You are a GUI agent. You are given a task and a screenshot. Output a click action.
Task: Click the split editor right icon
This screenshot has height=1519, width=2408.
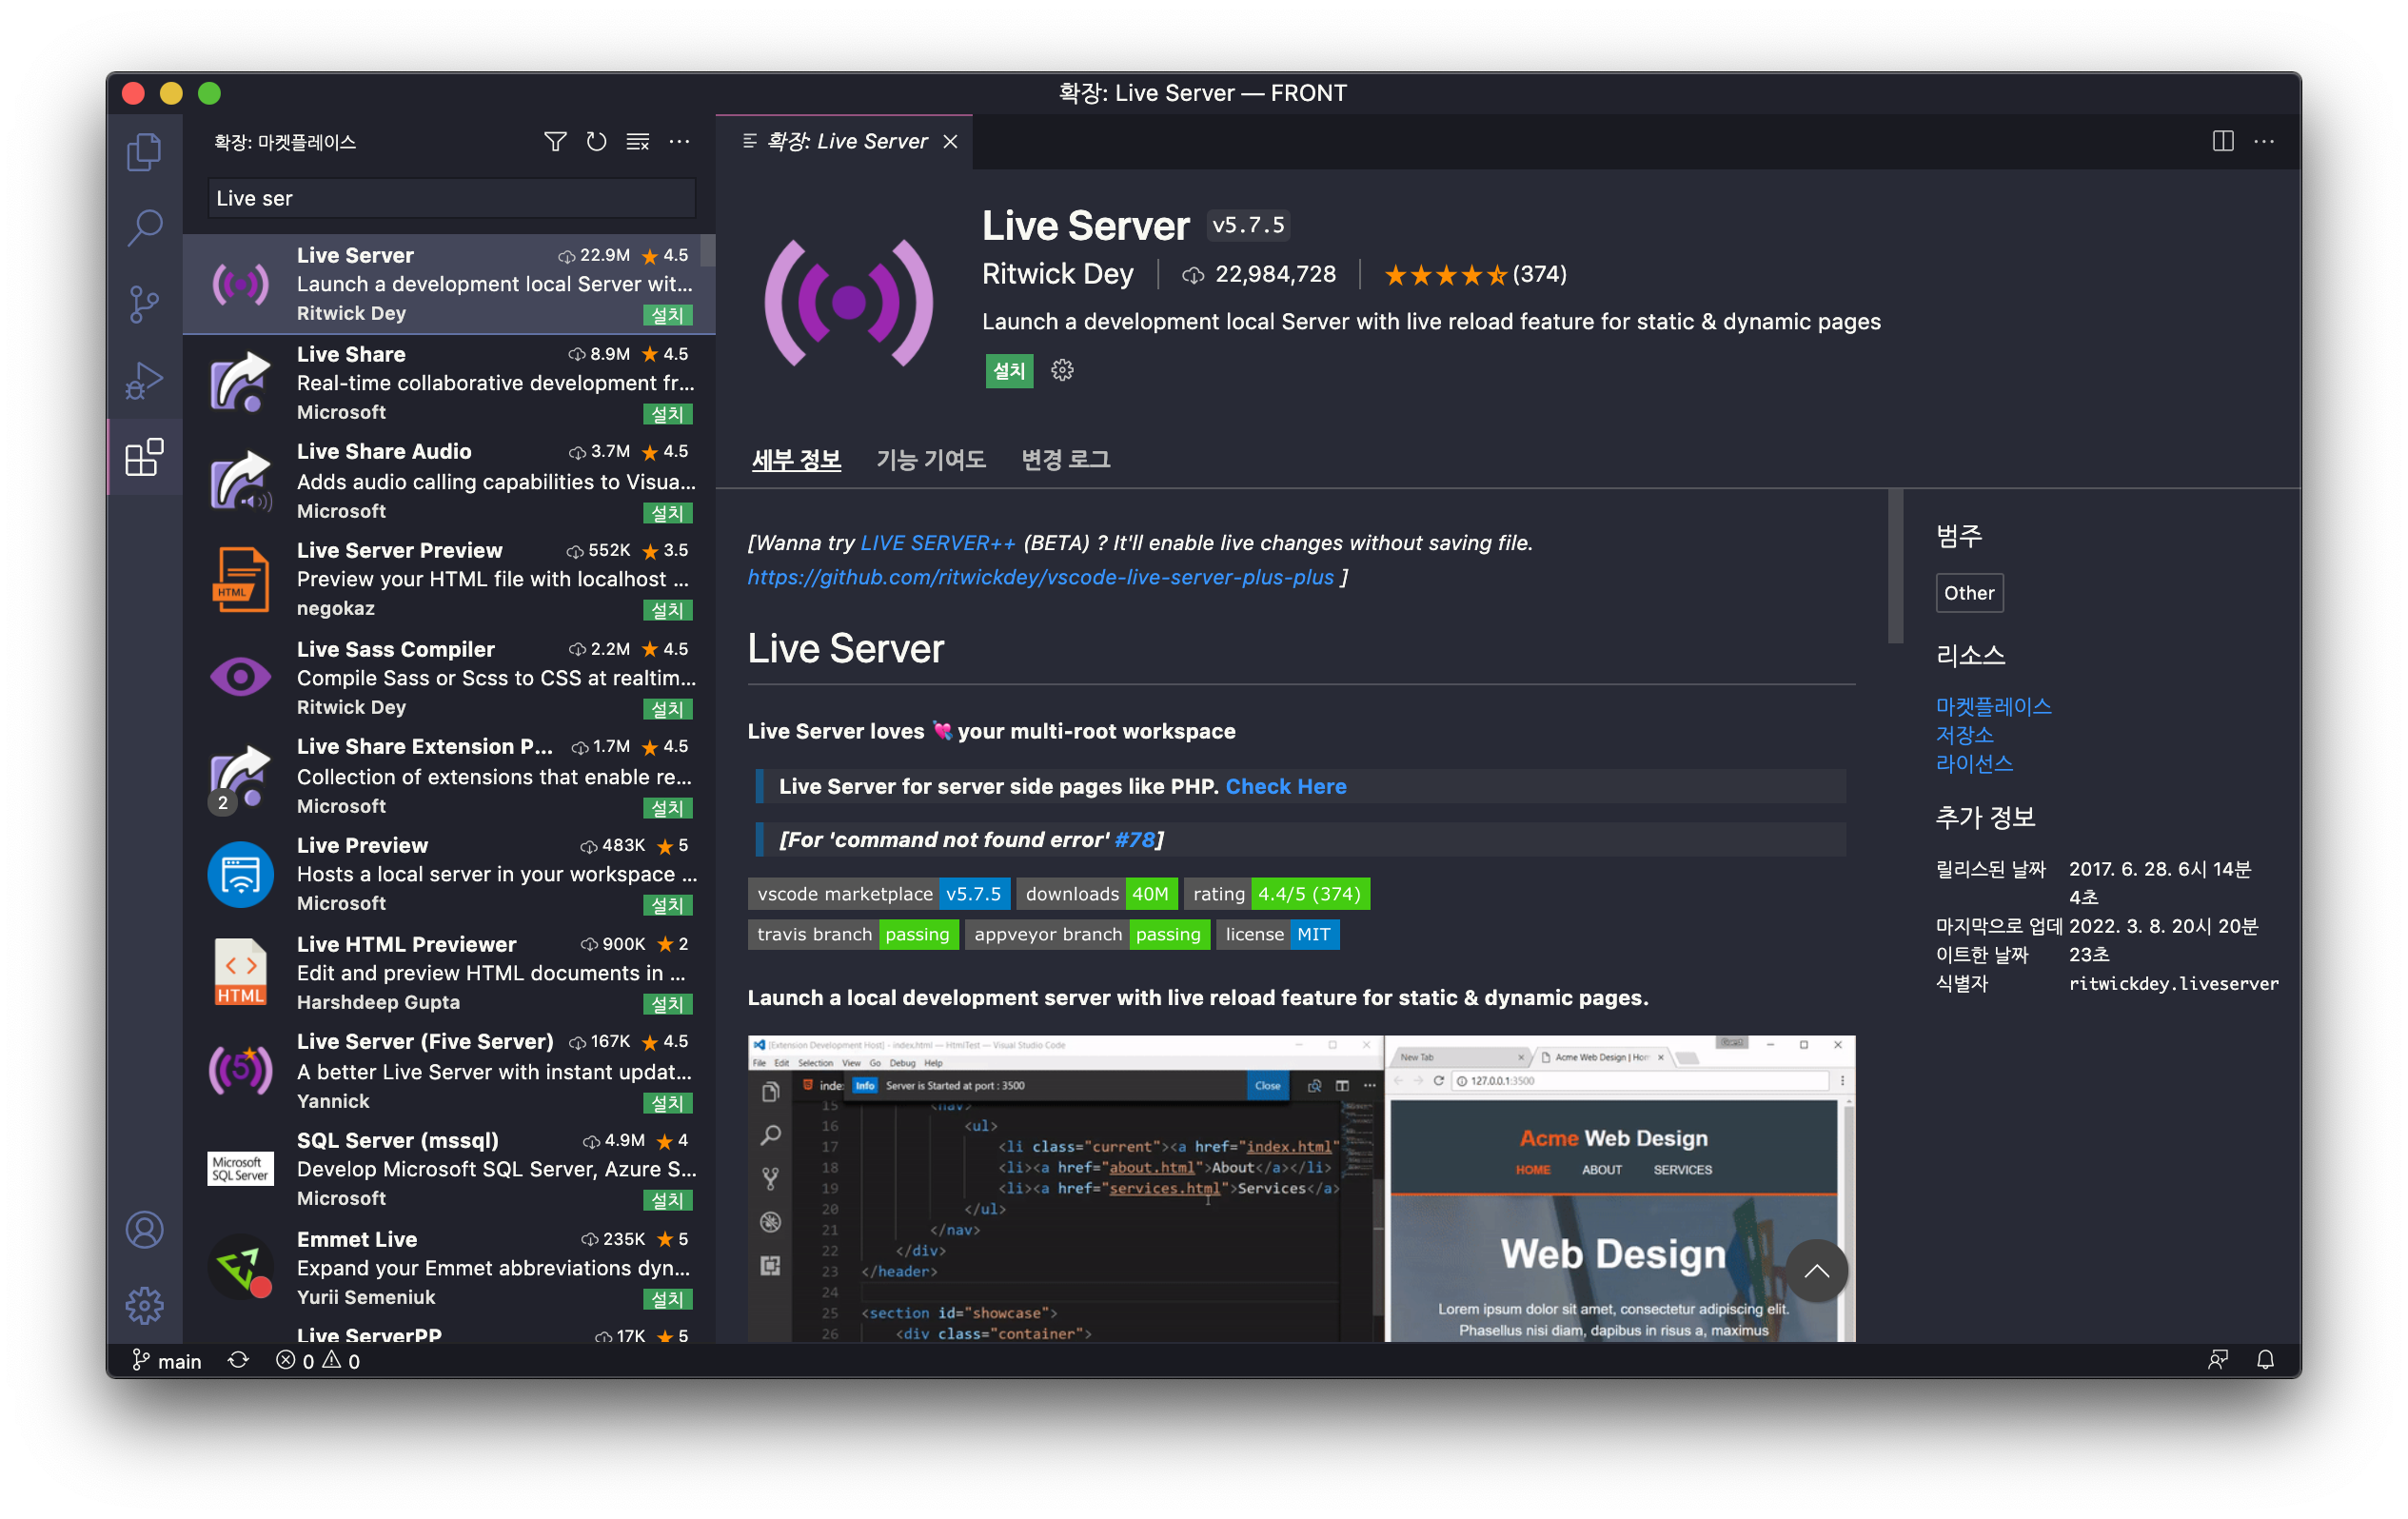click(2222, 141)
